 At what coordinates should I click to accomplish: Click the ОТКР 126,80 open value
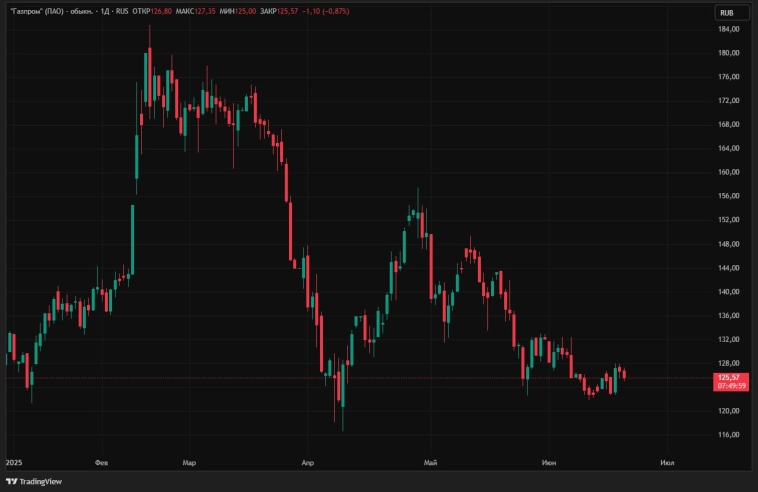point(152,11)
